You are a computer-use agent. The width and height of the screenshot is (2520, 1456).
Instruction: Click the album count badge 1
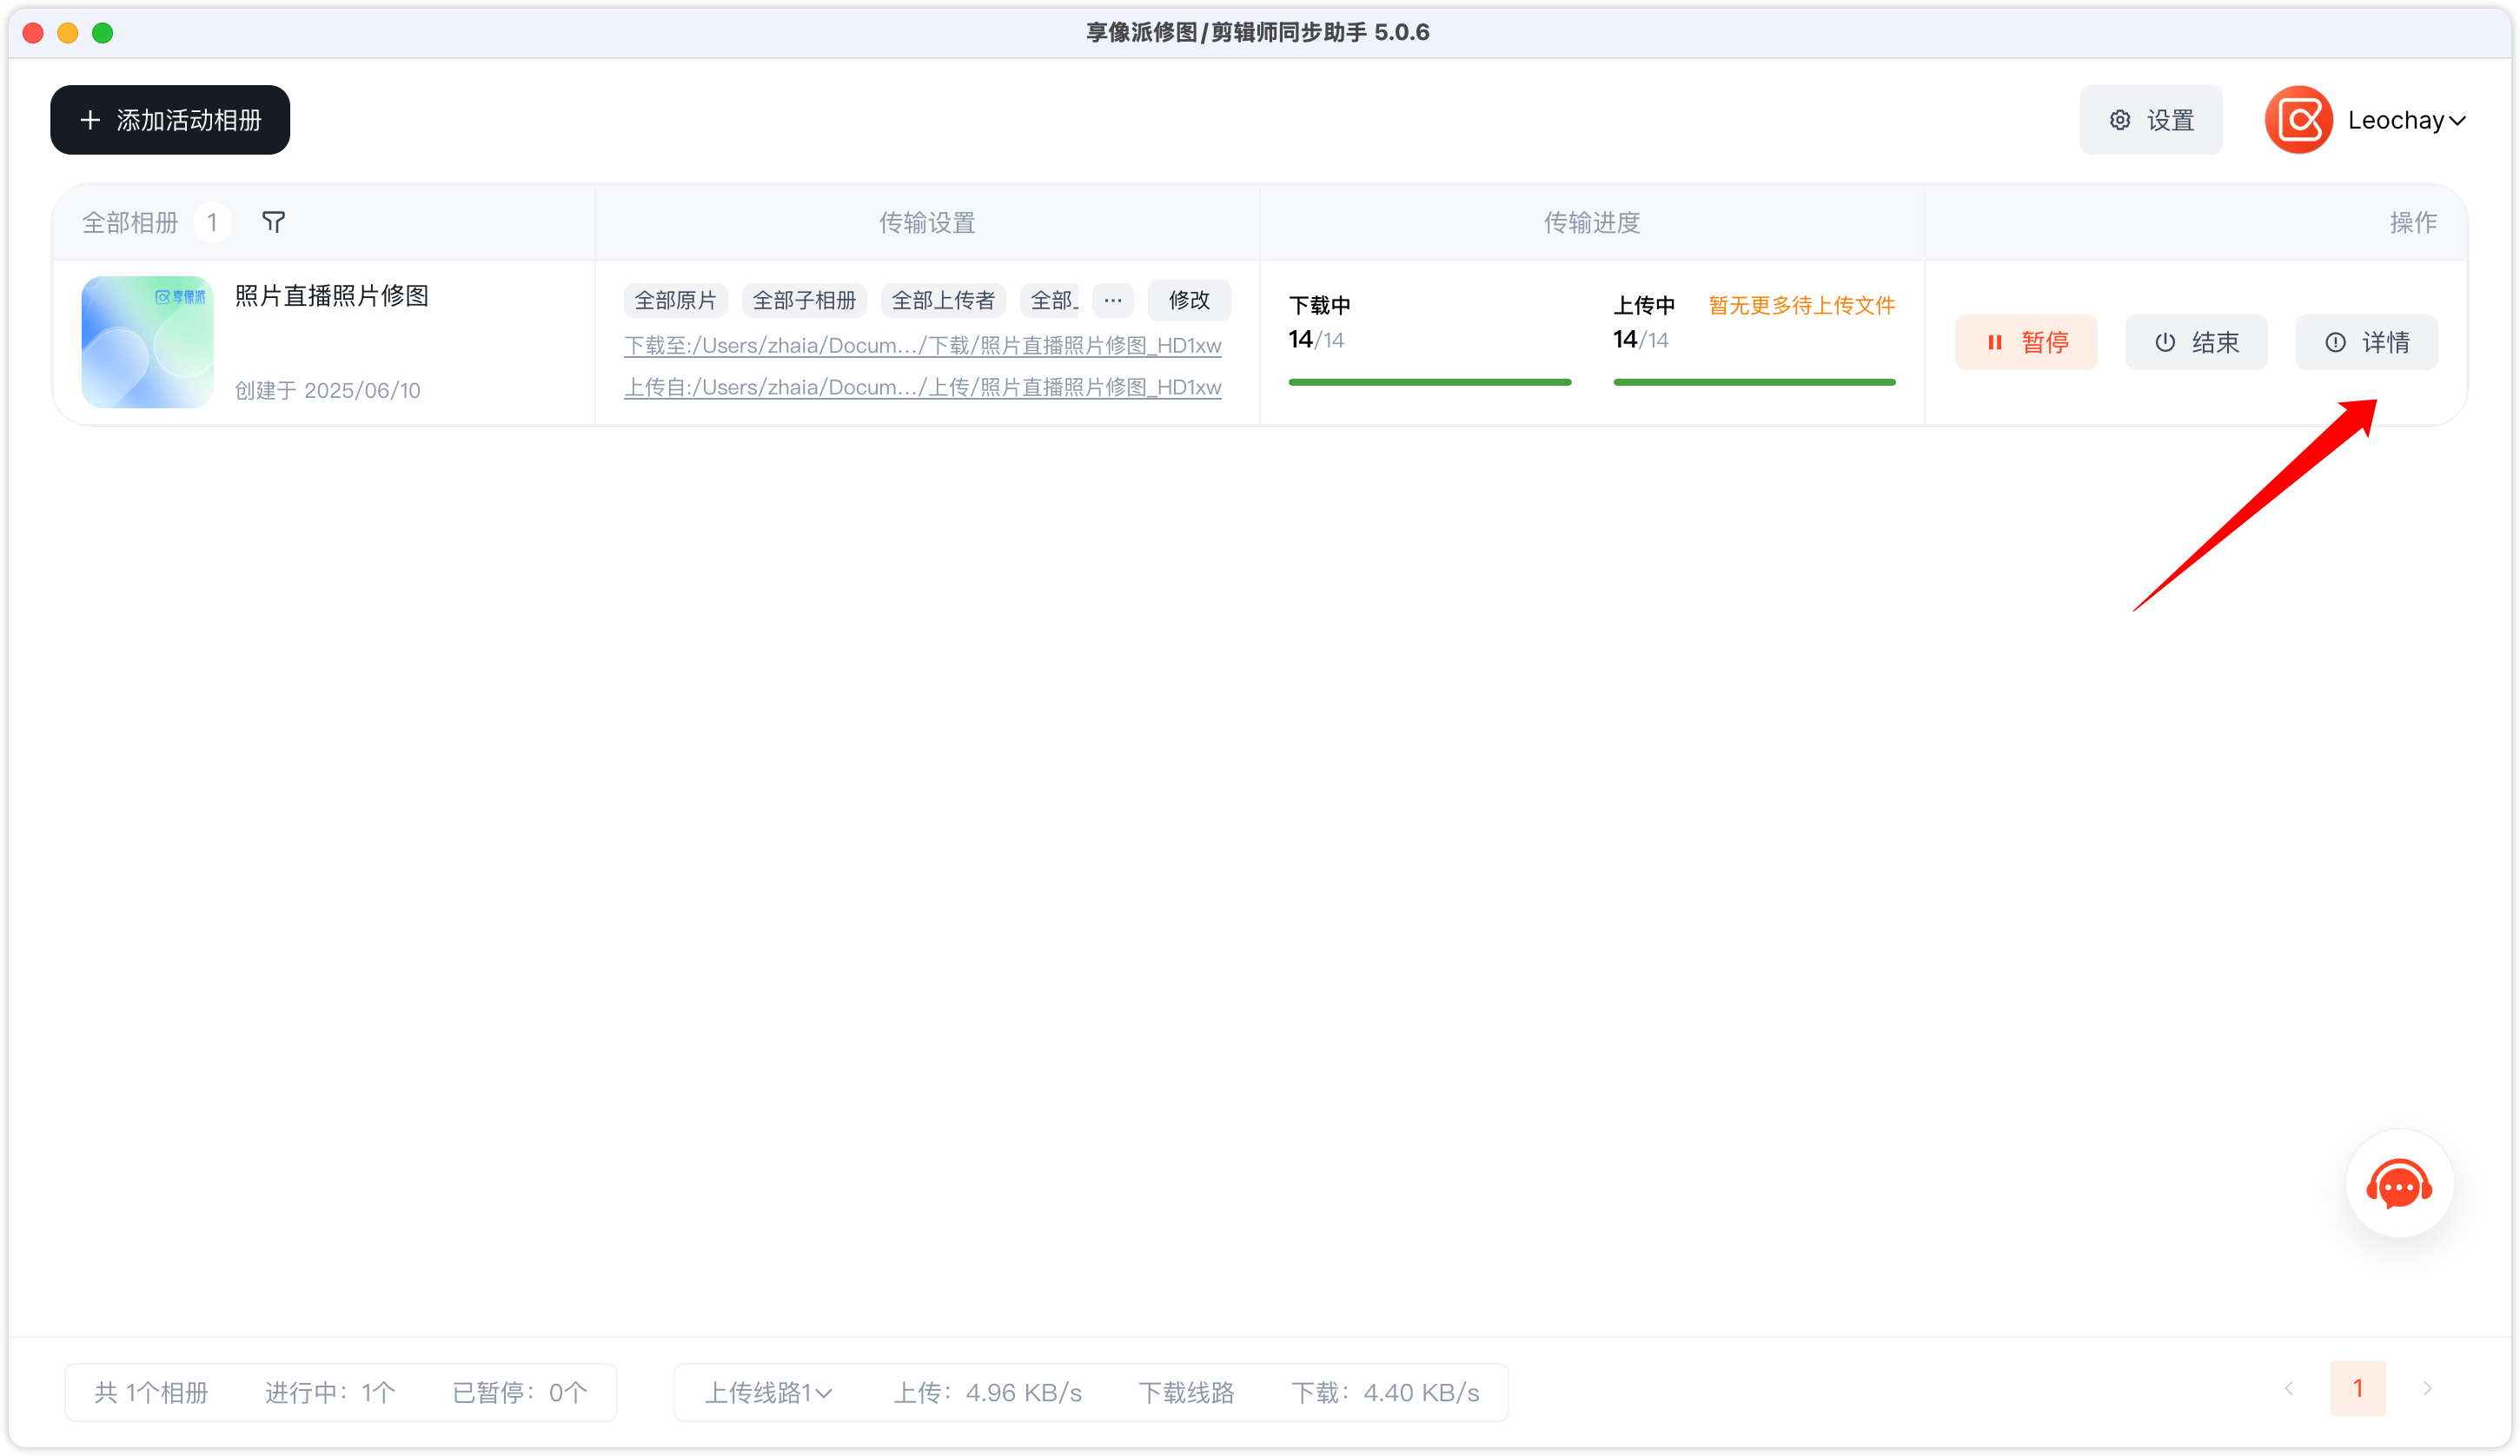pos(212,223)
